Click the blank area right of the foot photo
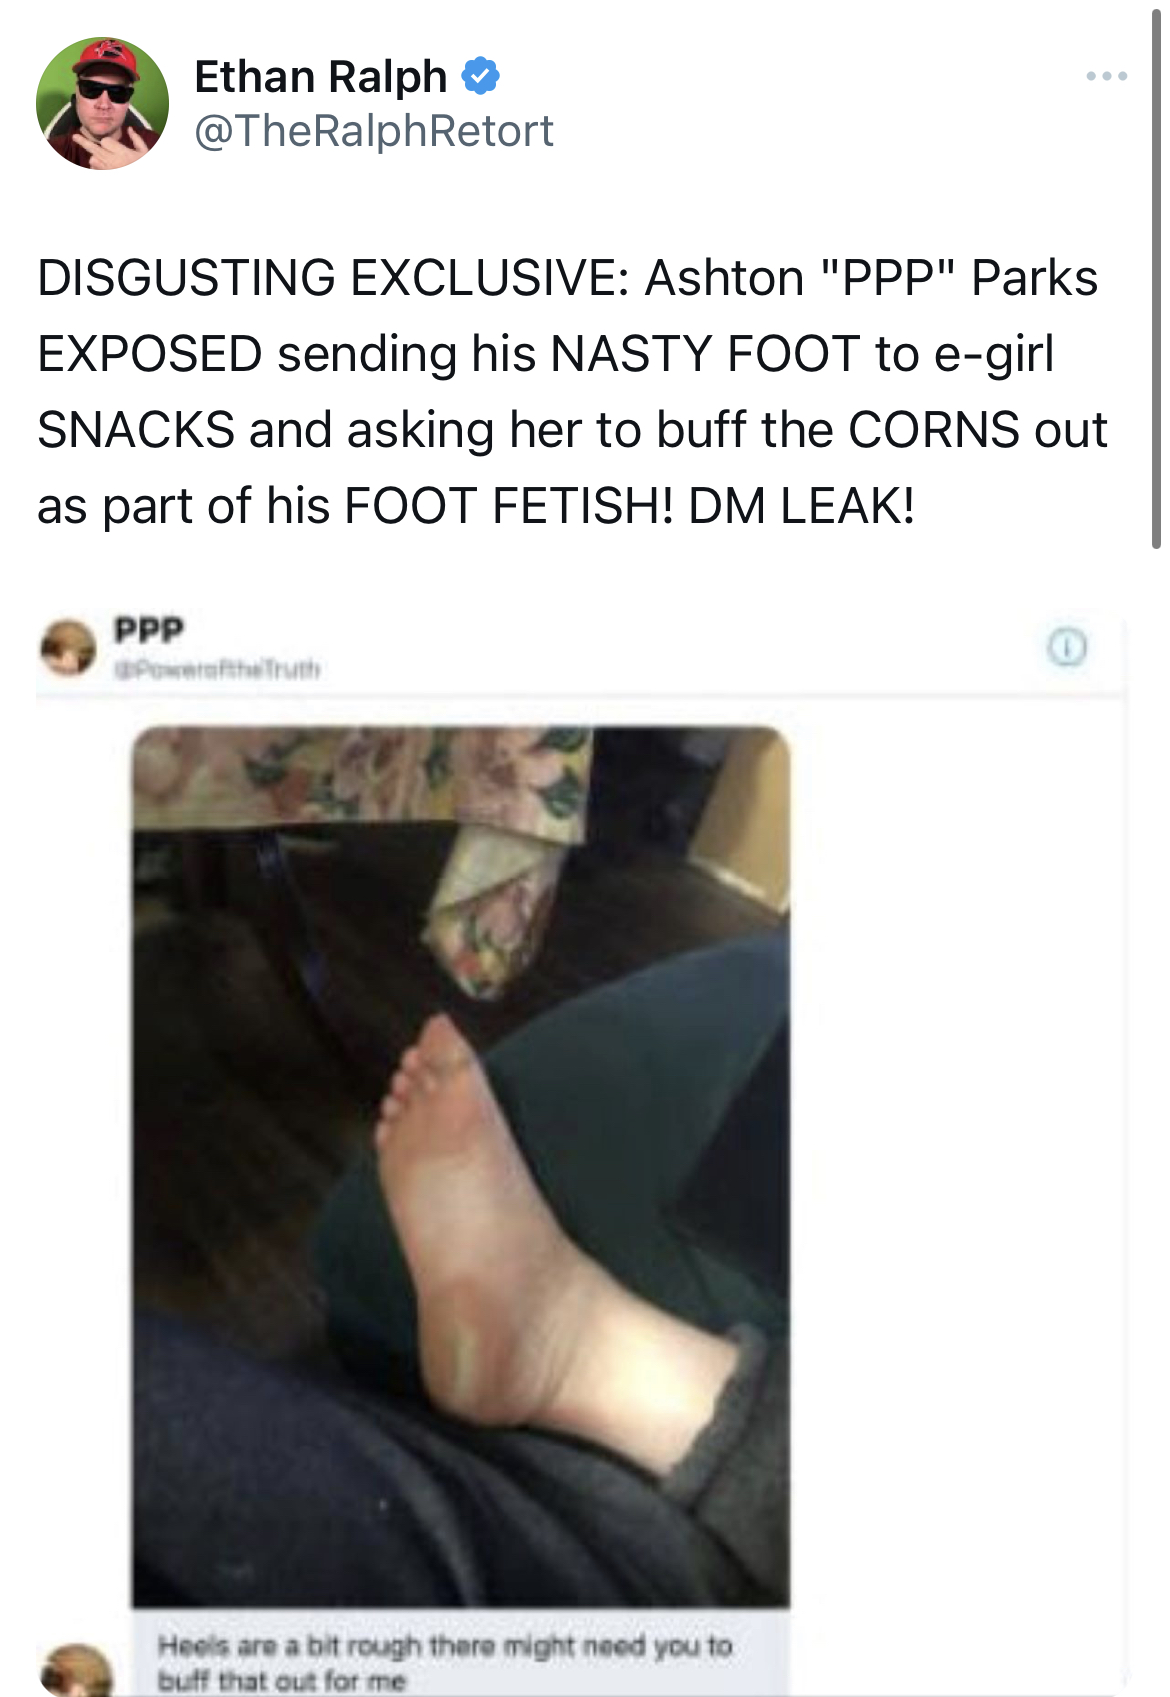Screen dimensions: 1170x1697 click(x=957, y=1166)
